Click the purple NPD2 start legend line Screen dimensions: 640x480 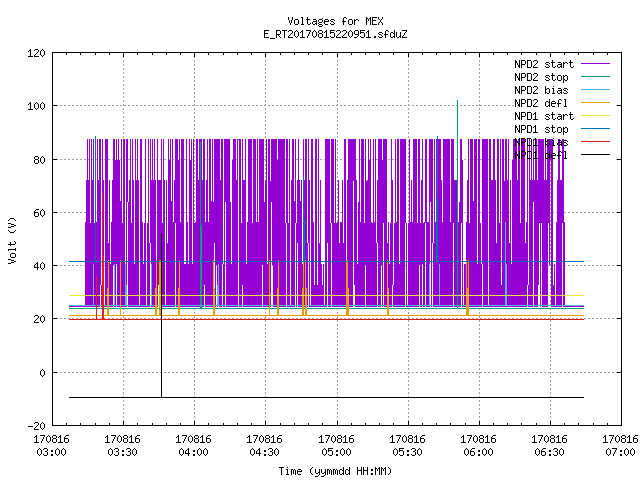point(596,64)
